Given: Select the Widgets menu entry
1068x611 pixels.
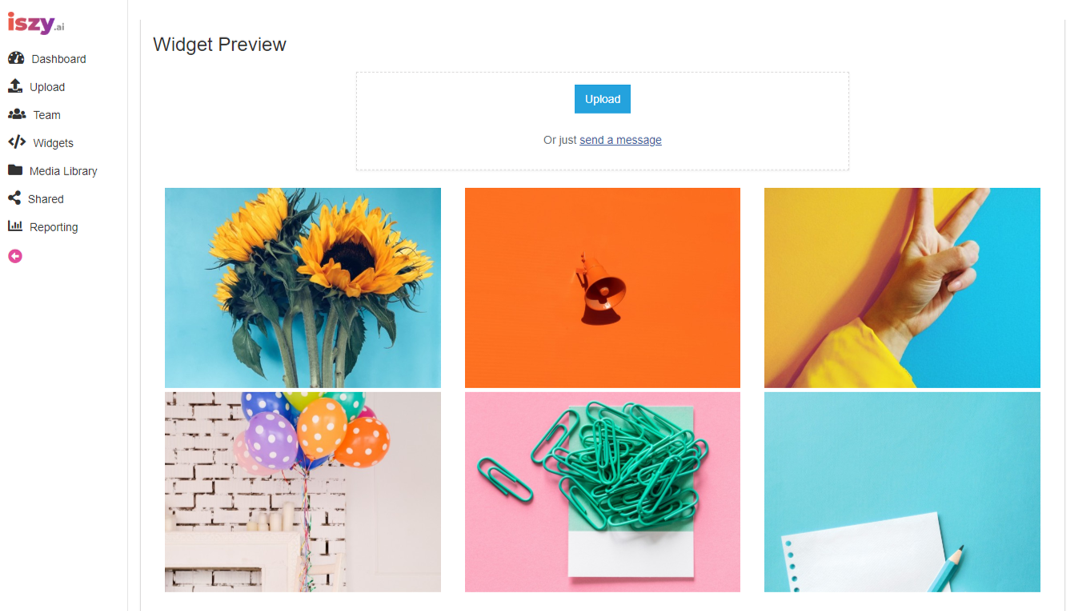Looking at the screenshot, I should 53,143.
